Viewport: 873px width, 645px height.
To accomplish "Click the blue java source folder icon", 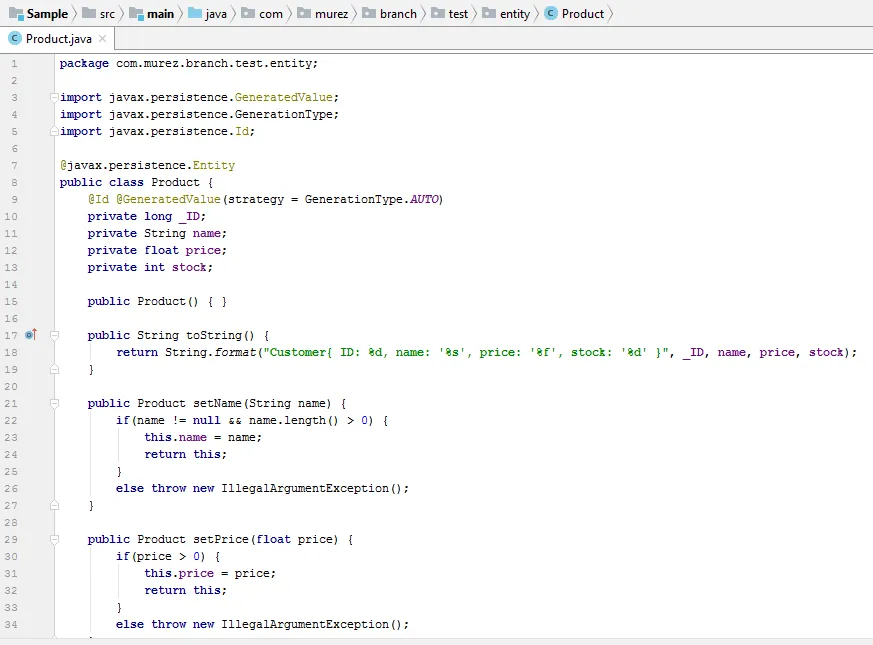I will 194,13.
